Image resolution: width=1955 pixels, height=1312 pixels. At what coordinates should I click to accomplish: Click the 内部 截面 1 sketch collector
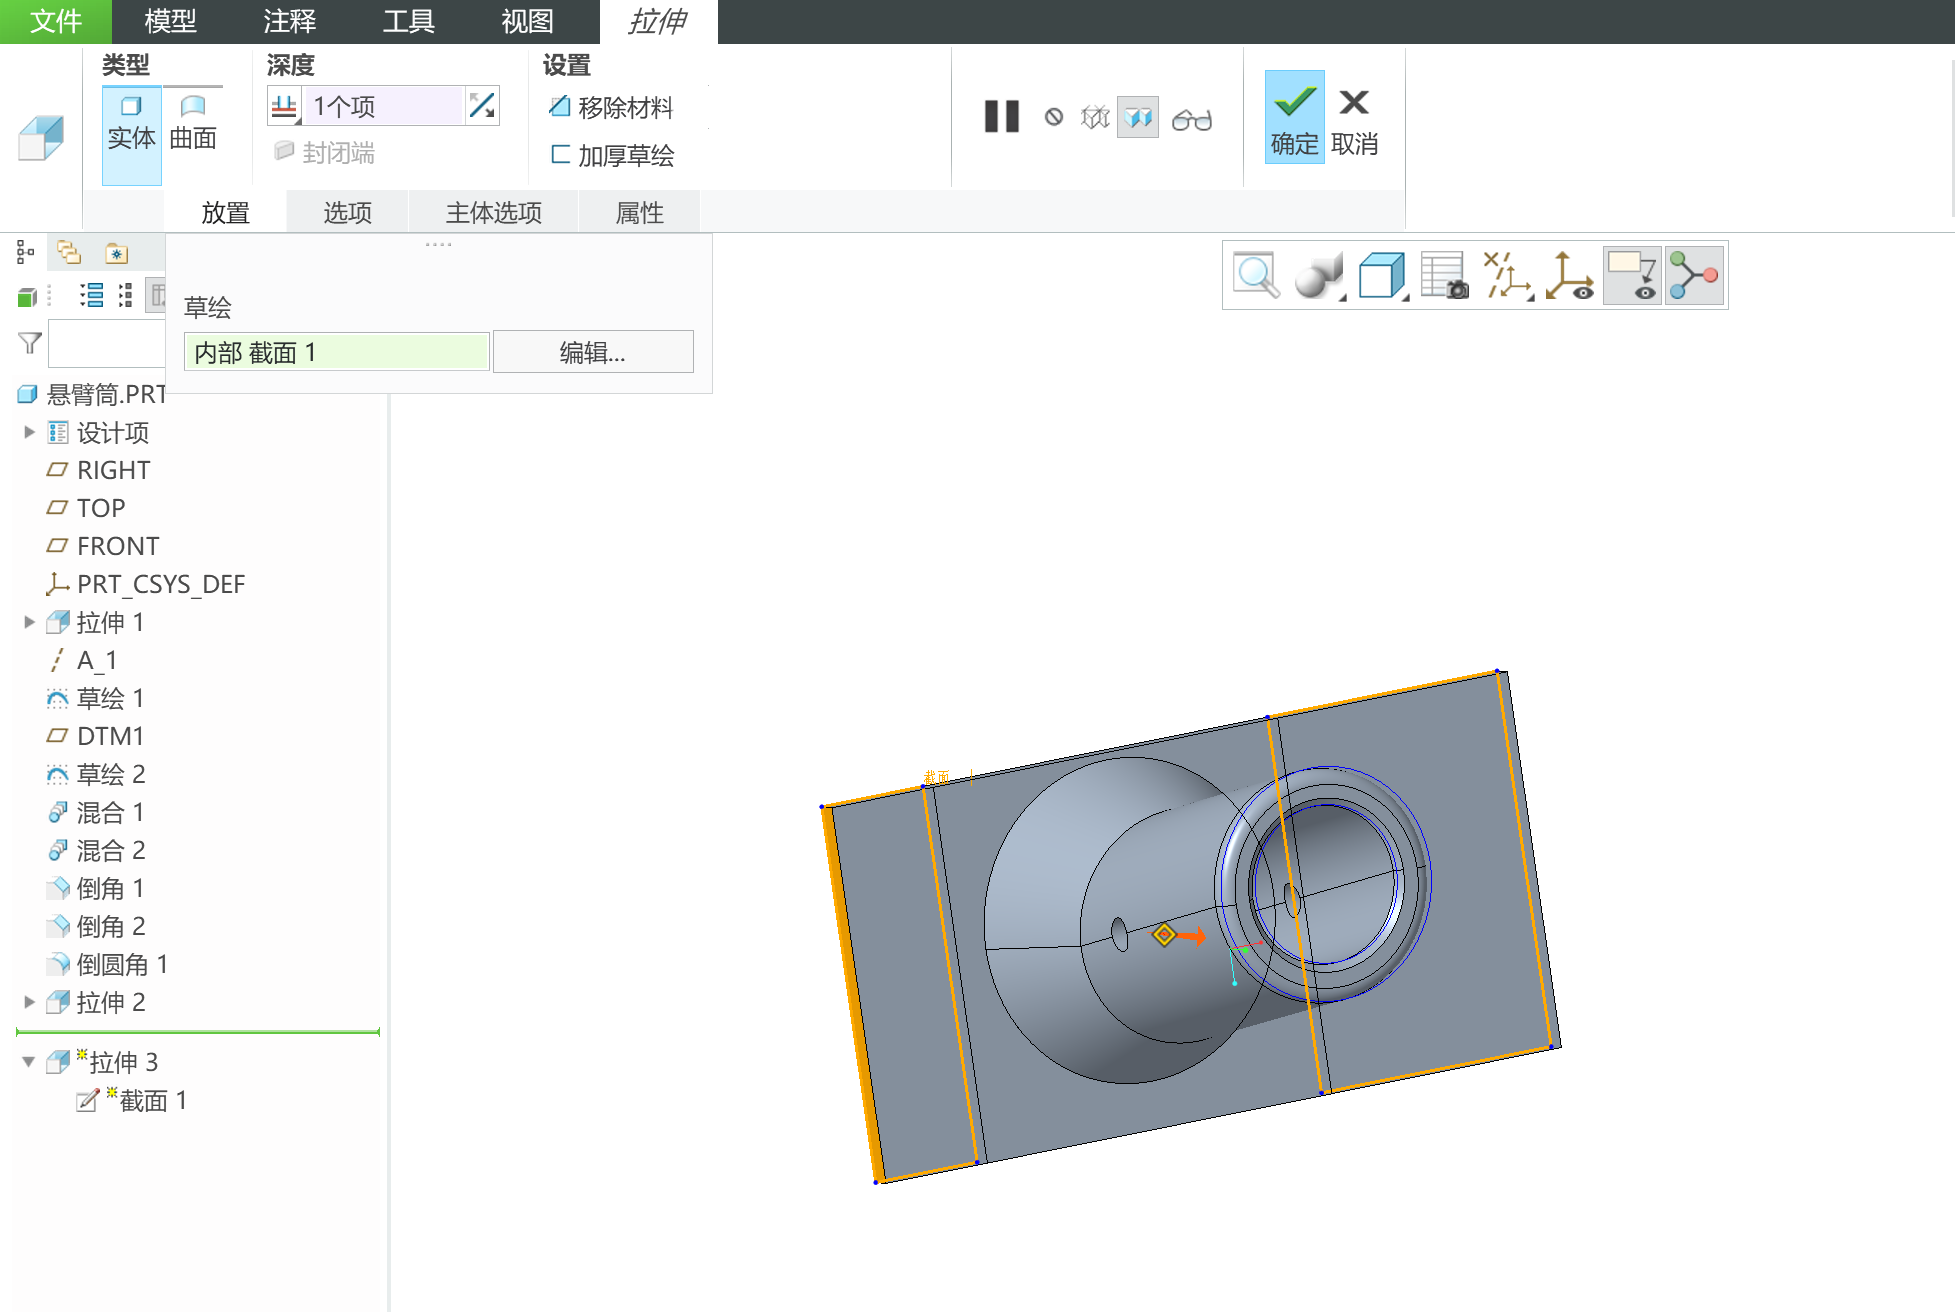[336, 352]
